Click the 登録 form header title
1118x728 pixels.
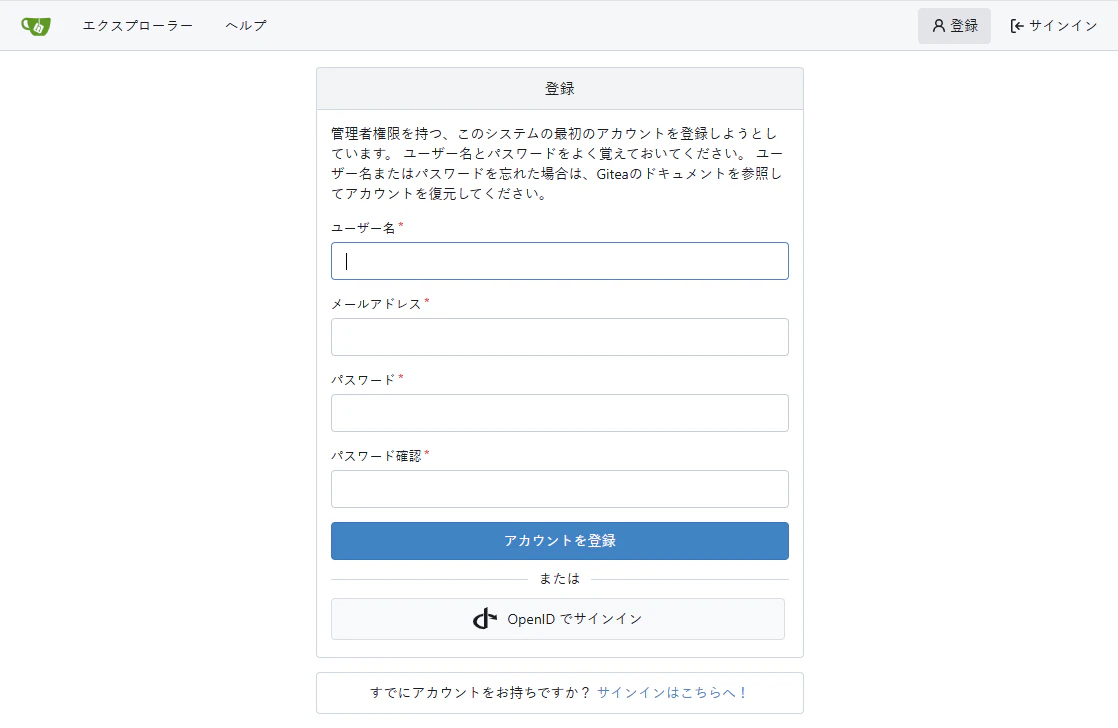pyautogui.click(x=560, y=88)
